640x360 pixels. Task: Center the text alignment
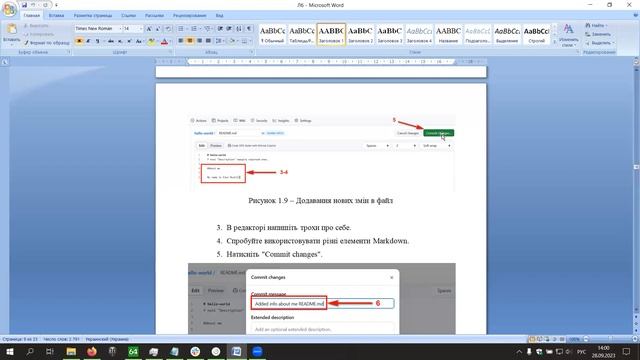(190, 41)
